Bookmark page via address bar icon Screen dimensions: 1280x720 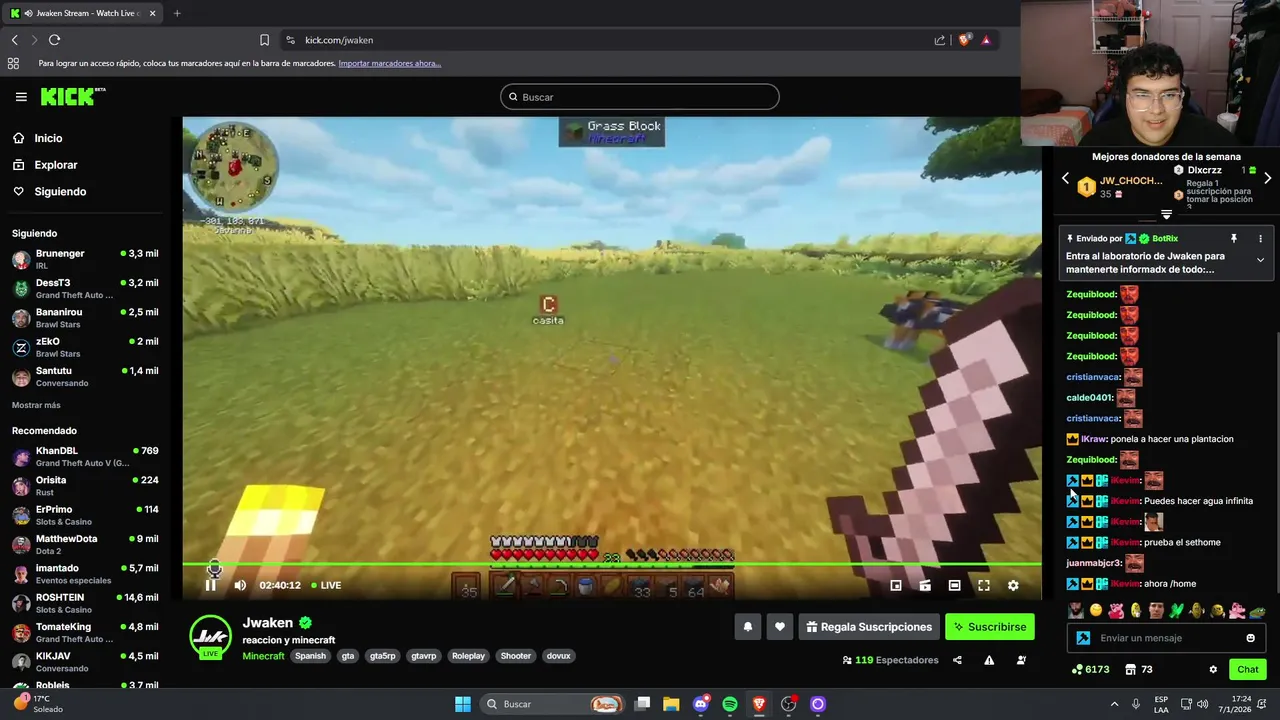coord(264,40)
